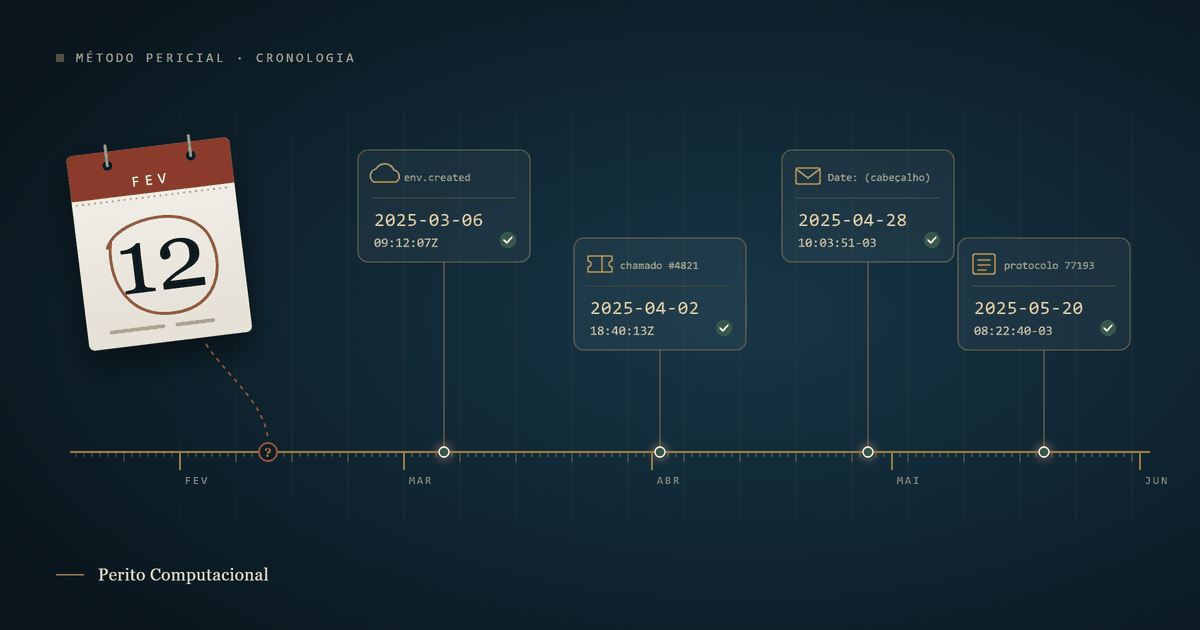1200x630 pixels.
Task: Click the time 09:12:07Z
Action: tap(406, 243)
